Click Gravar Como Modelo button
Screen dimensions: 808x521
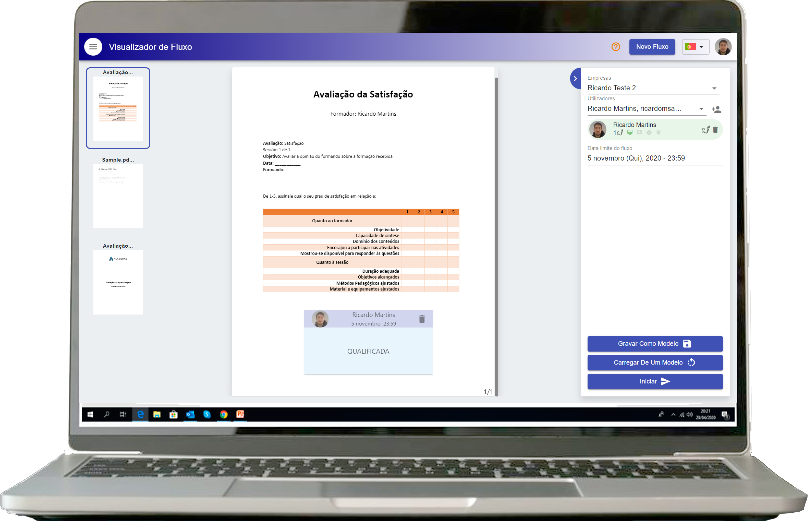click(x=654, y=344)
